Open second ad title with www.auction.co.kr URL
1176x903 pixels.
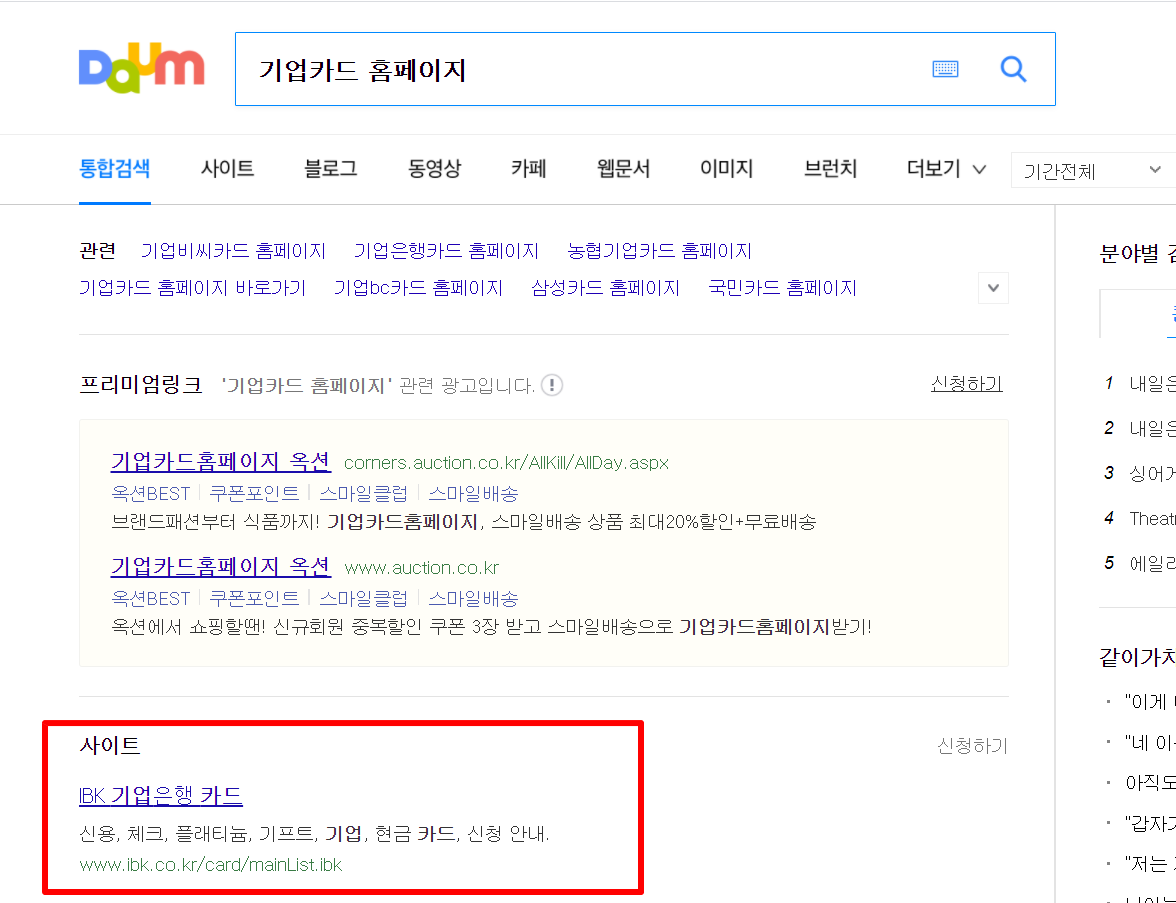click(x=220, y=566)
